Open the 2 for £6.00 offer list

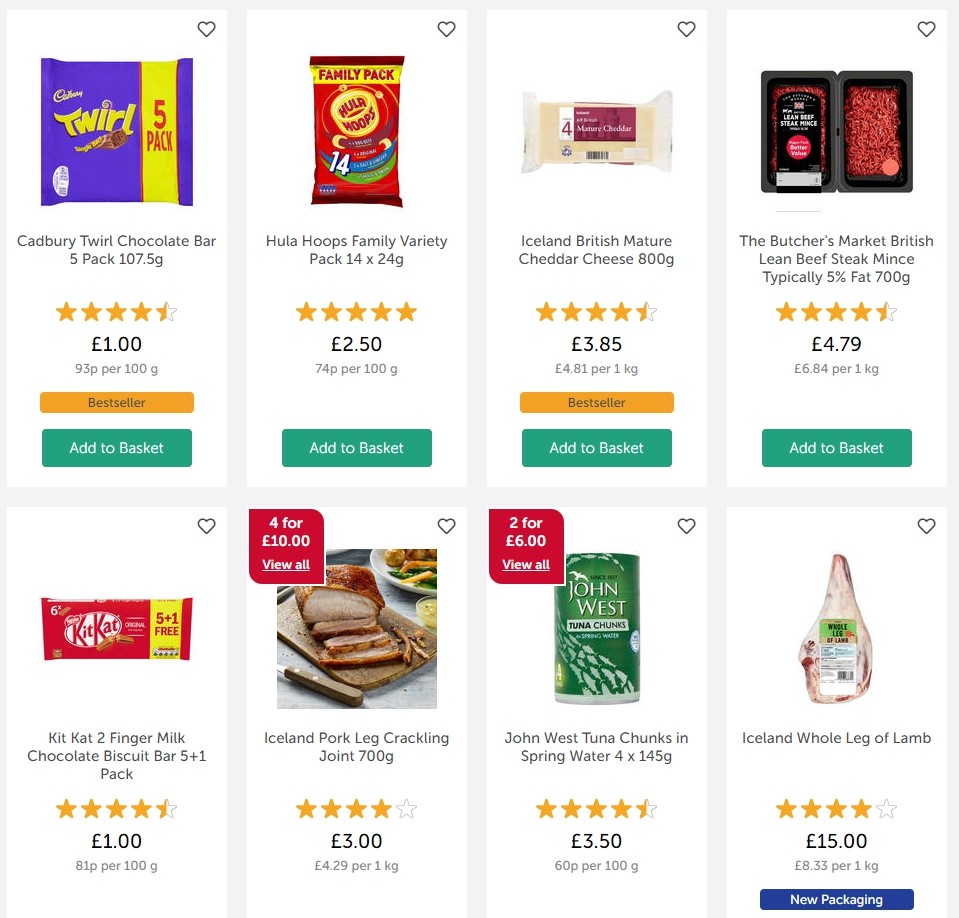point(525,565)
